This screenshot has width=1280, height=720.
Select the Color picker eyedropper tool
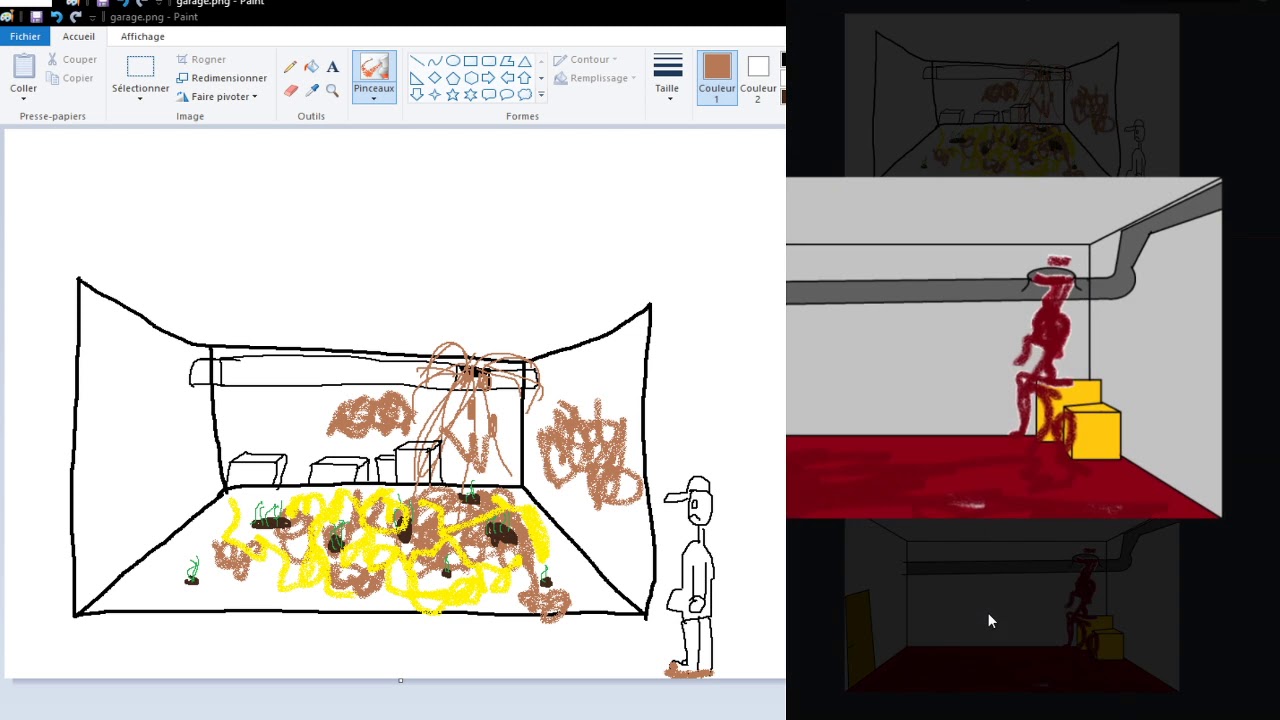(x=311, y=90)
